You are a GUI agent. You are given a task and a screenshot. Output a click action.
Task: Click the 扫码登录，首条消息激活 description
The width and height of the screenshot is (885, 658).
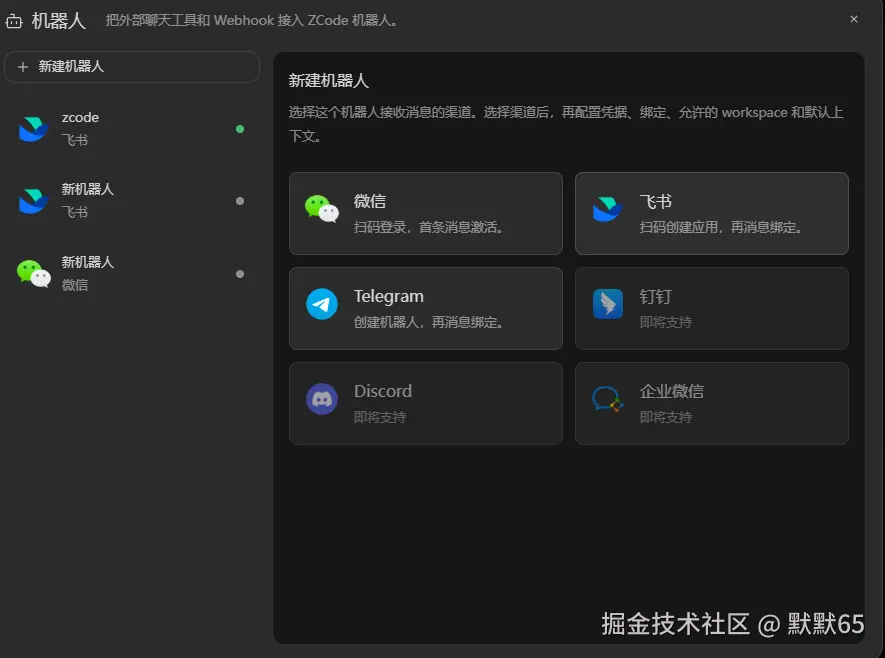(428, 227)
